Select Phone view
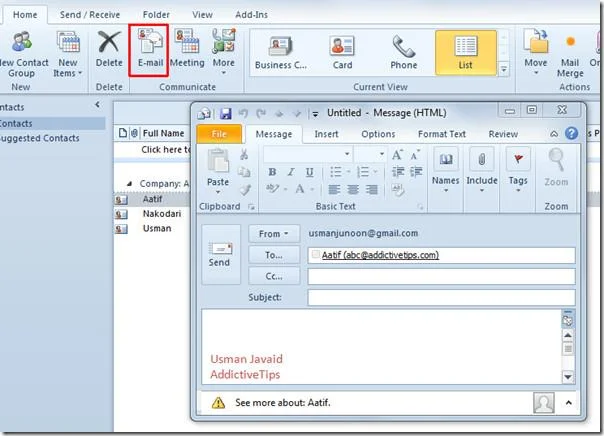604x436 pixels. tap(404, 53)
